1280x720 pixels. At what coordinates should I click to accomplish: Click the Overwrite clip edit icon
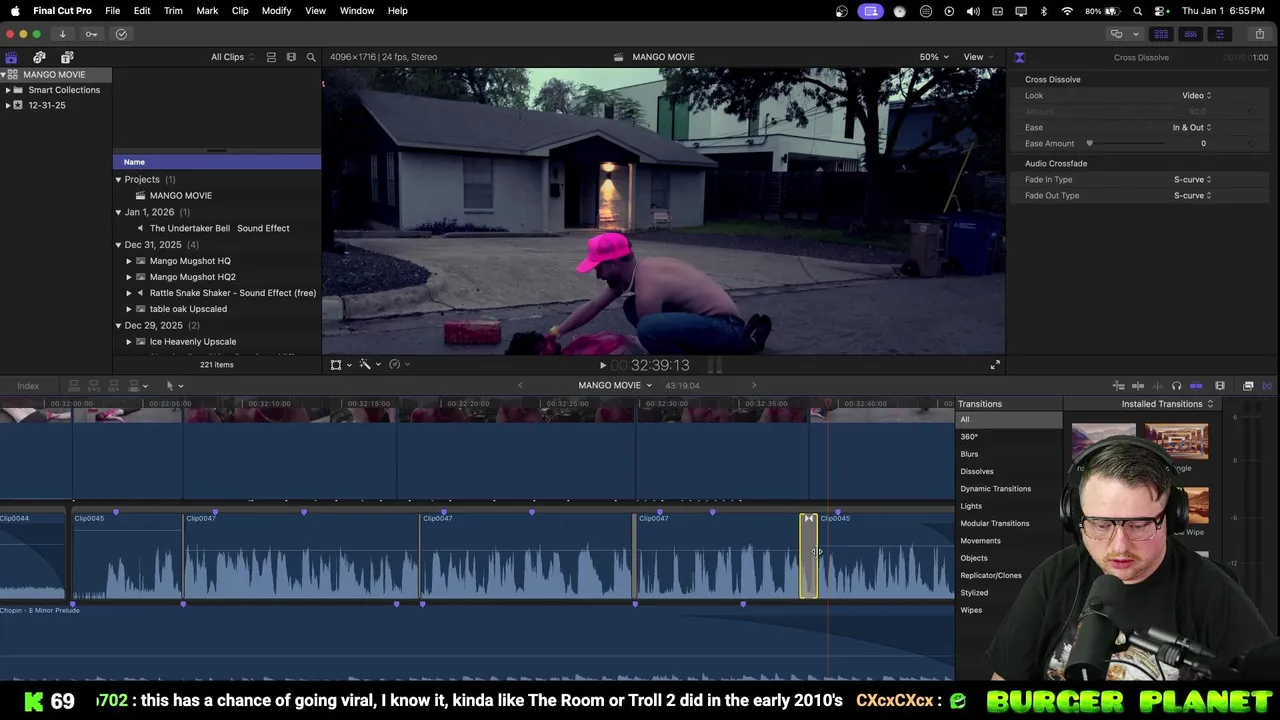click(133, 386)
